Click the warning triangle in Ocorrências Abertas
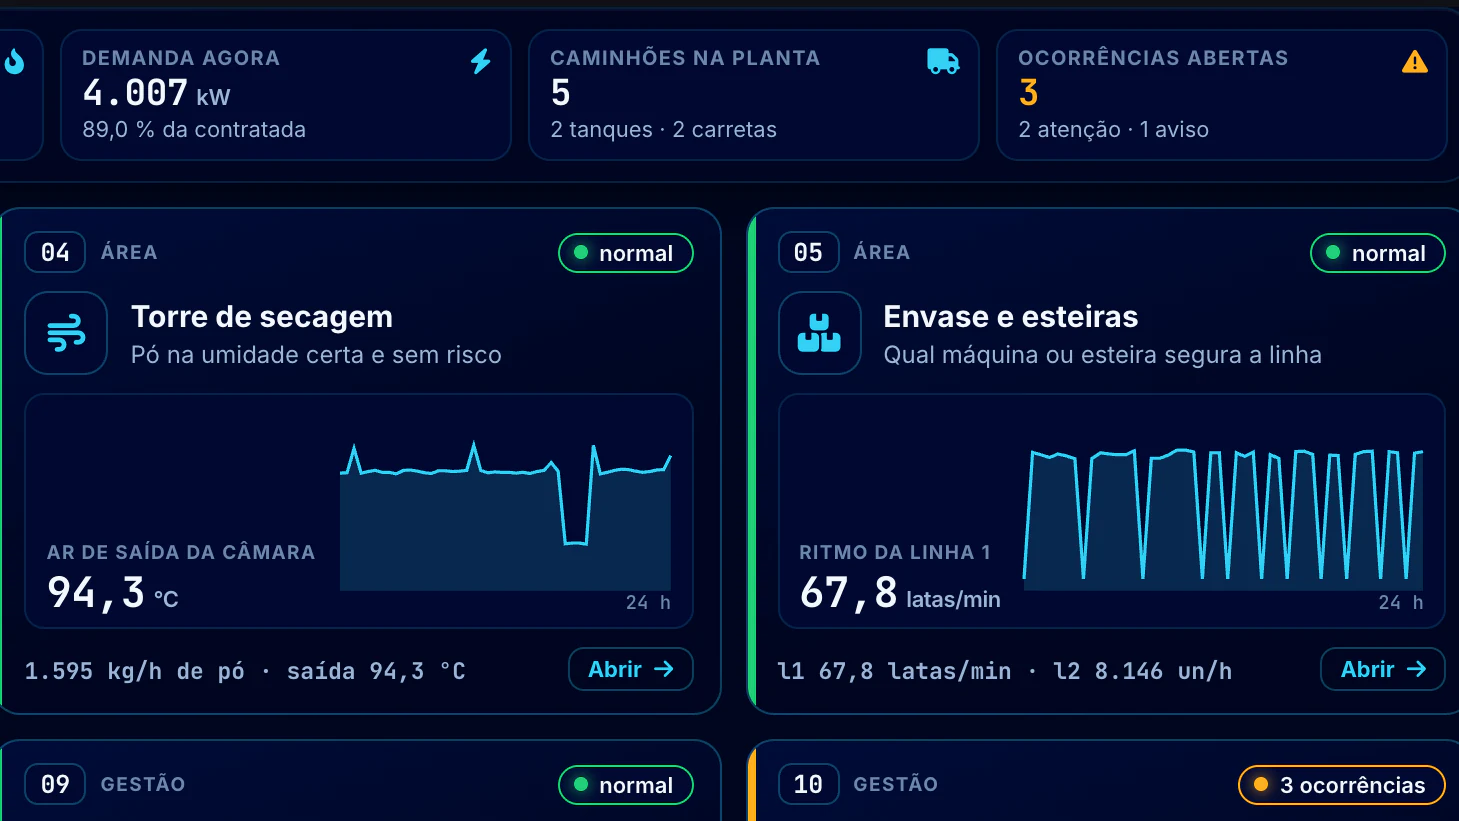The height and width of the screenshot is (821, 1459). coord(1415,62)
